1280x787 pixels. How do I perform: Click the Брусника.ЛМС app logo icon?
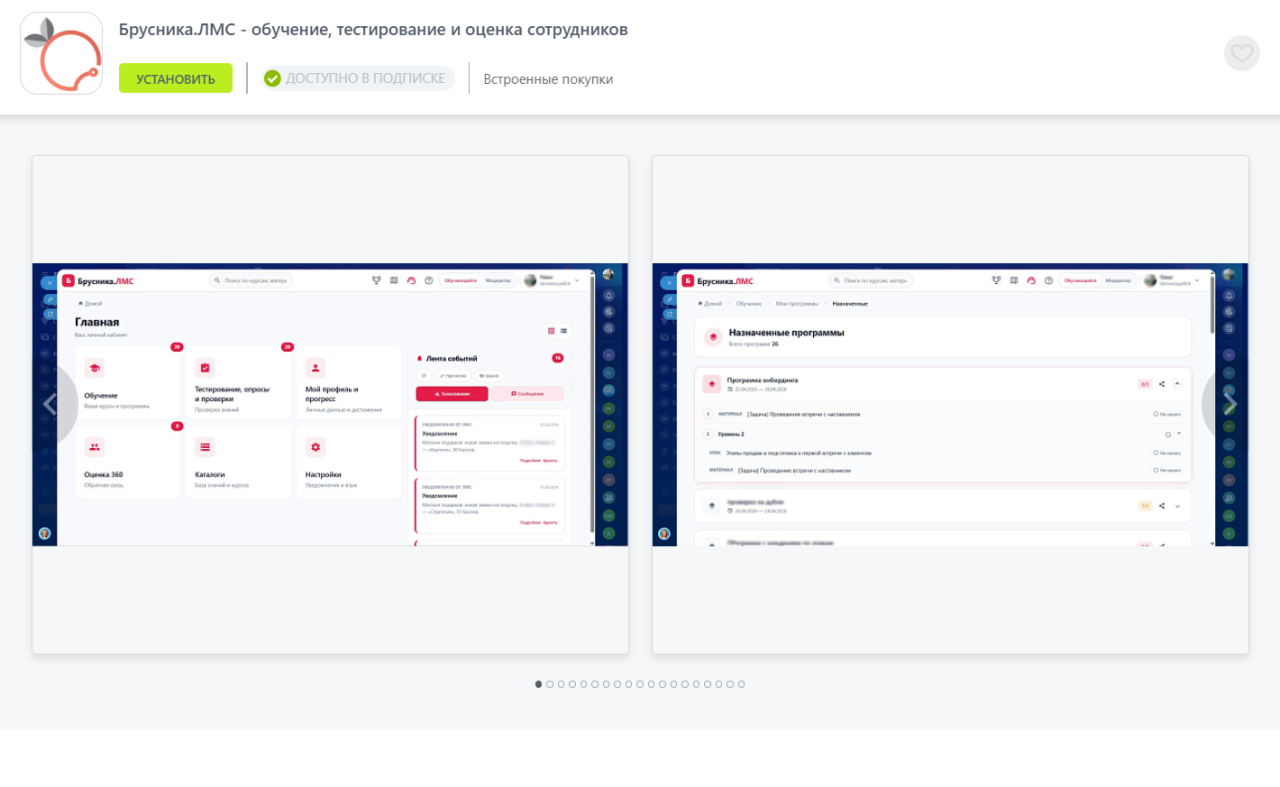tap(61, 53)
